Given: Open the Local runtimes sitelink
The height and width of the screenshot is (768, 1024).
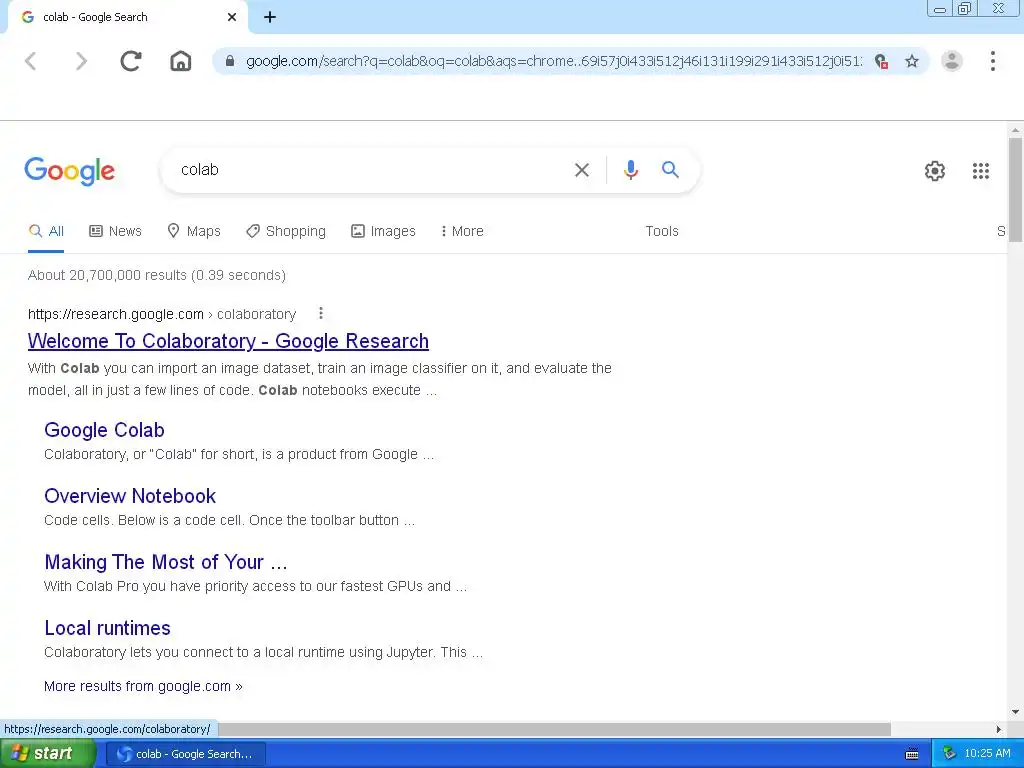Looking at the screenshot, I should 108,628.
